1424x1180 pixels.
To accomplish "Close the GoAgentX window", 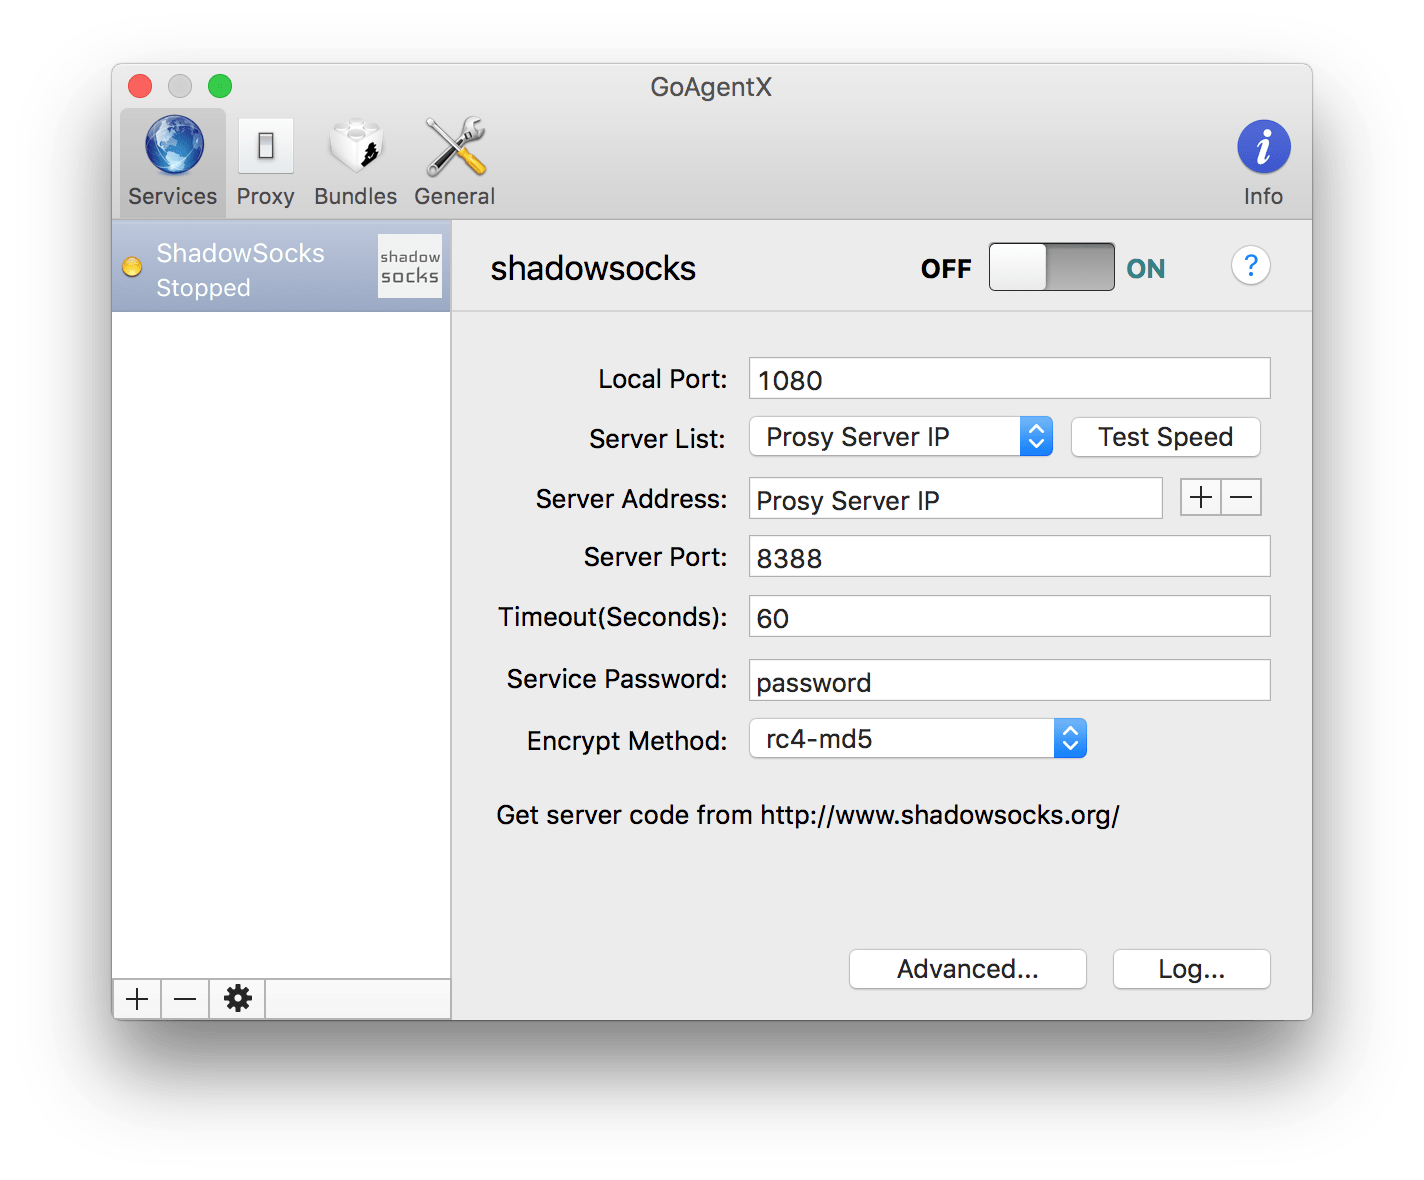I will 140,86.
